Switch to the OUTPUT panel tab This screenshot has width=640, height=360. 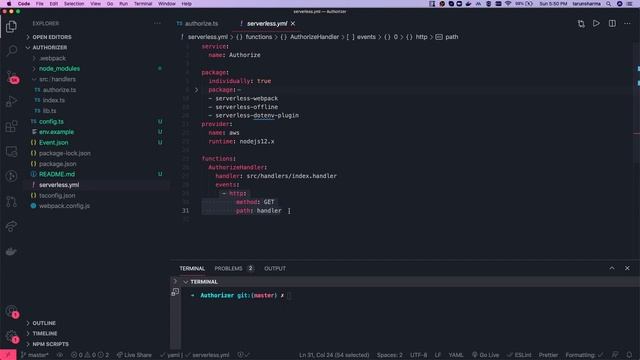(275, 269)
